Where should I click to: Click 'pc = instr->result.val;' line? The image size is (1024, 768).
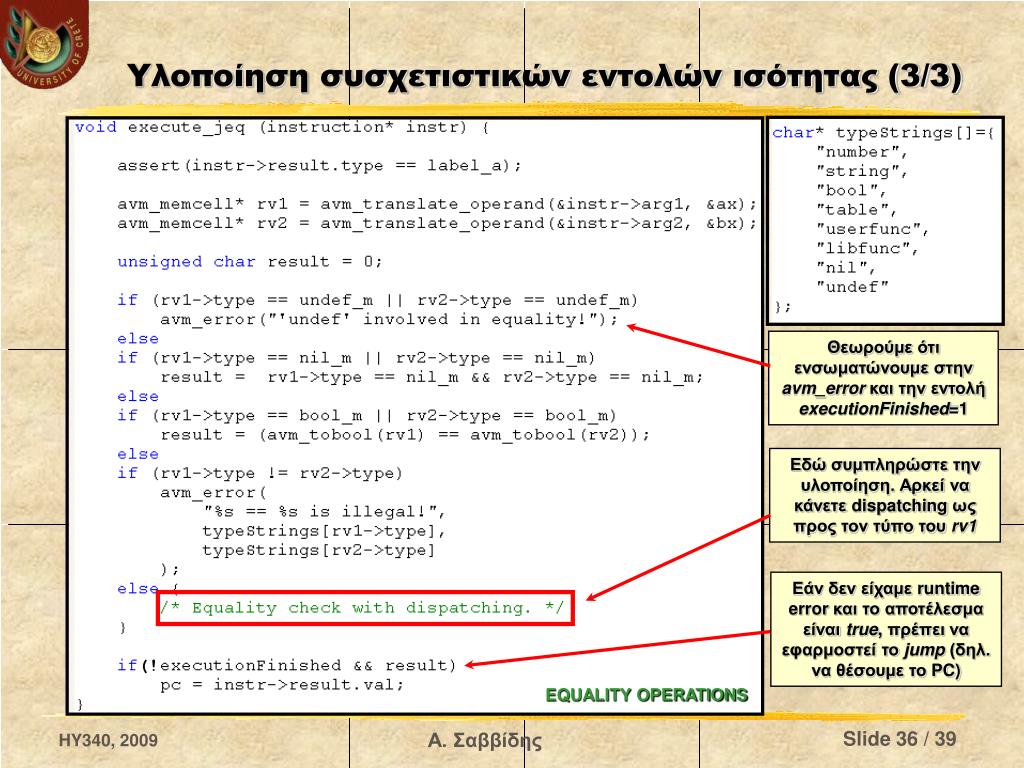[282, 685]
